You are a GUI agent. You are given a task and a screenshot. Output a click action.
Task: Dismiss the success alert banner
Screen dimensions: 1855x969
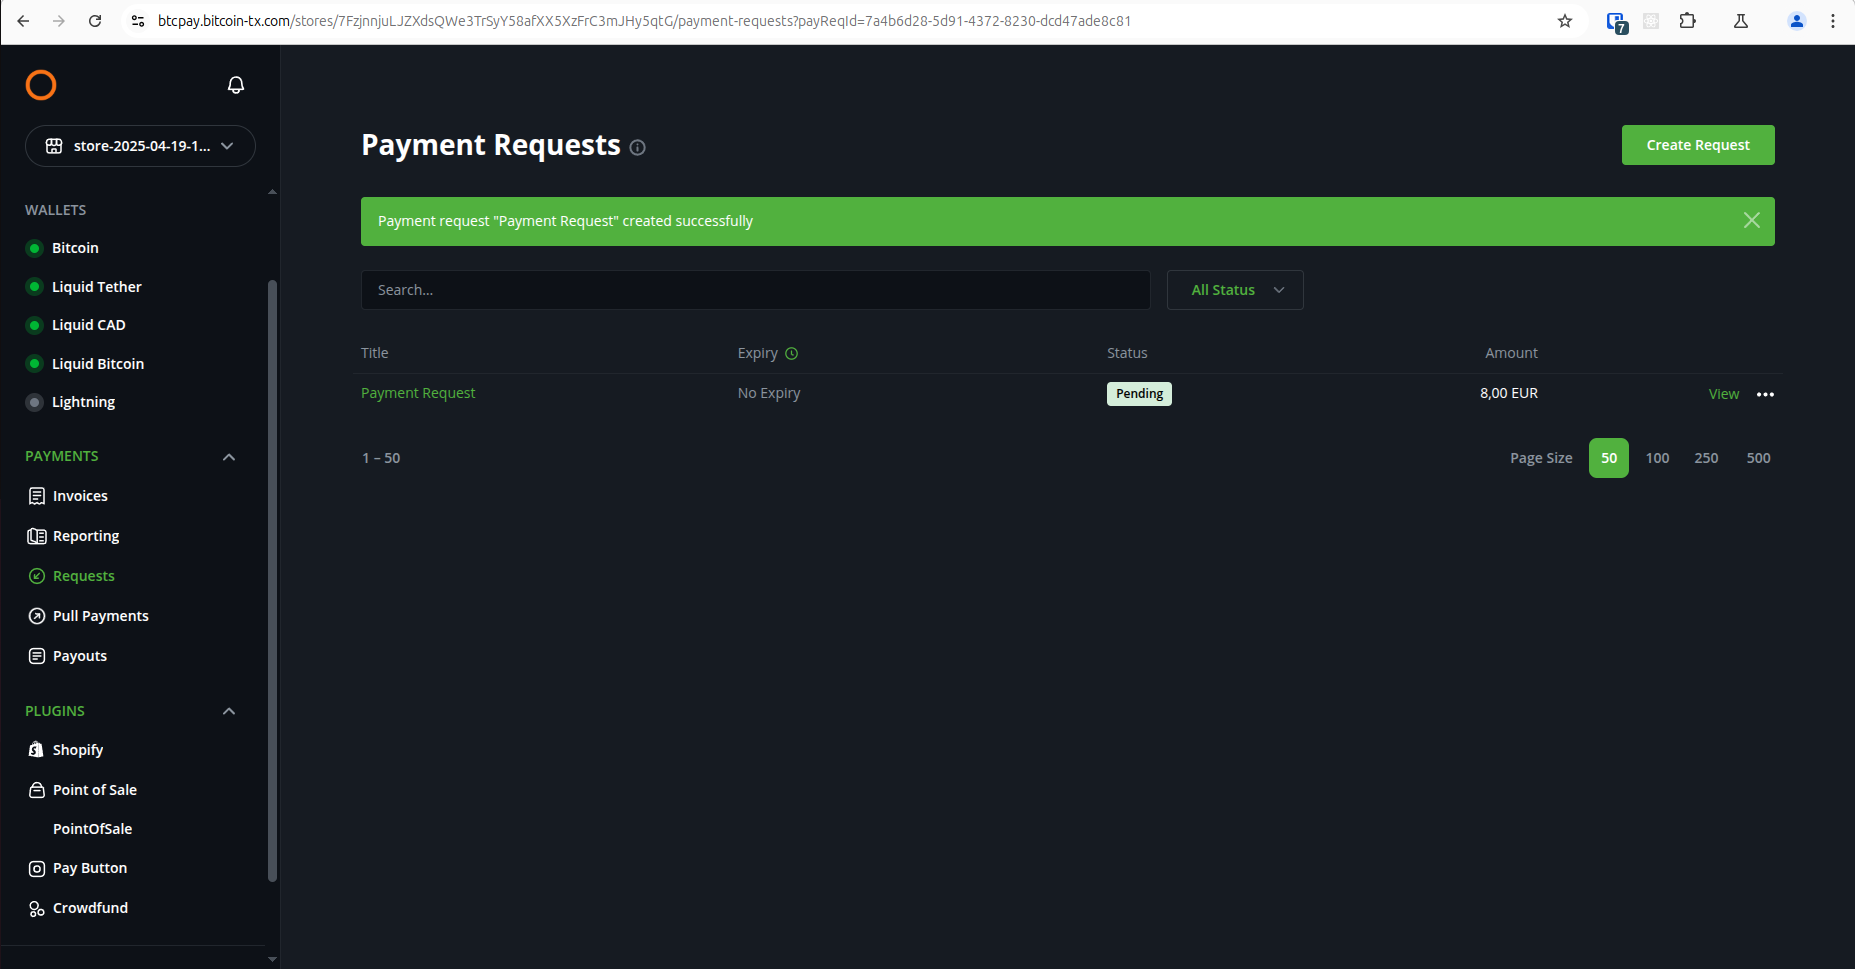pos(1752,220)
